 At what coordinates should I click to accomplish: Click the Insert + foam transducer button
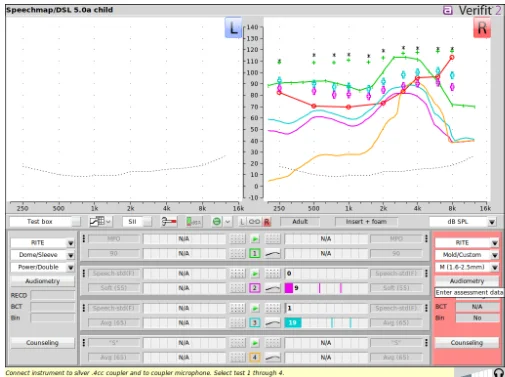366,222
